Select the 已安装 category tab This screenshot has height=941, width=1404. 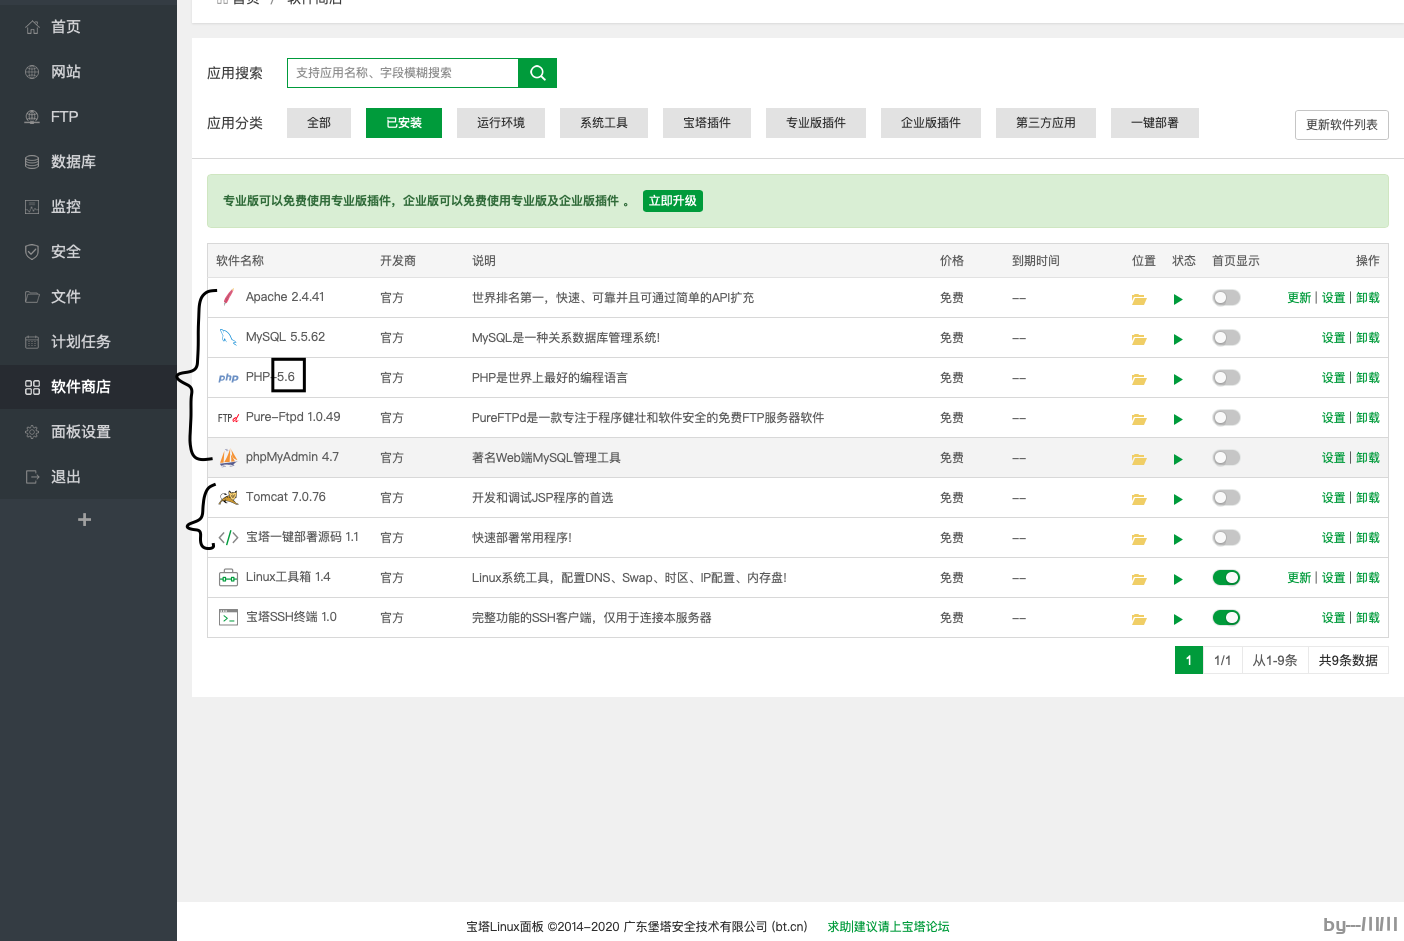(404, 123)
